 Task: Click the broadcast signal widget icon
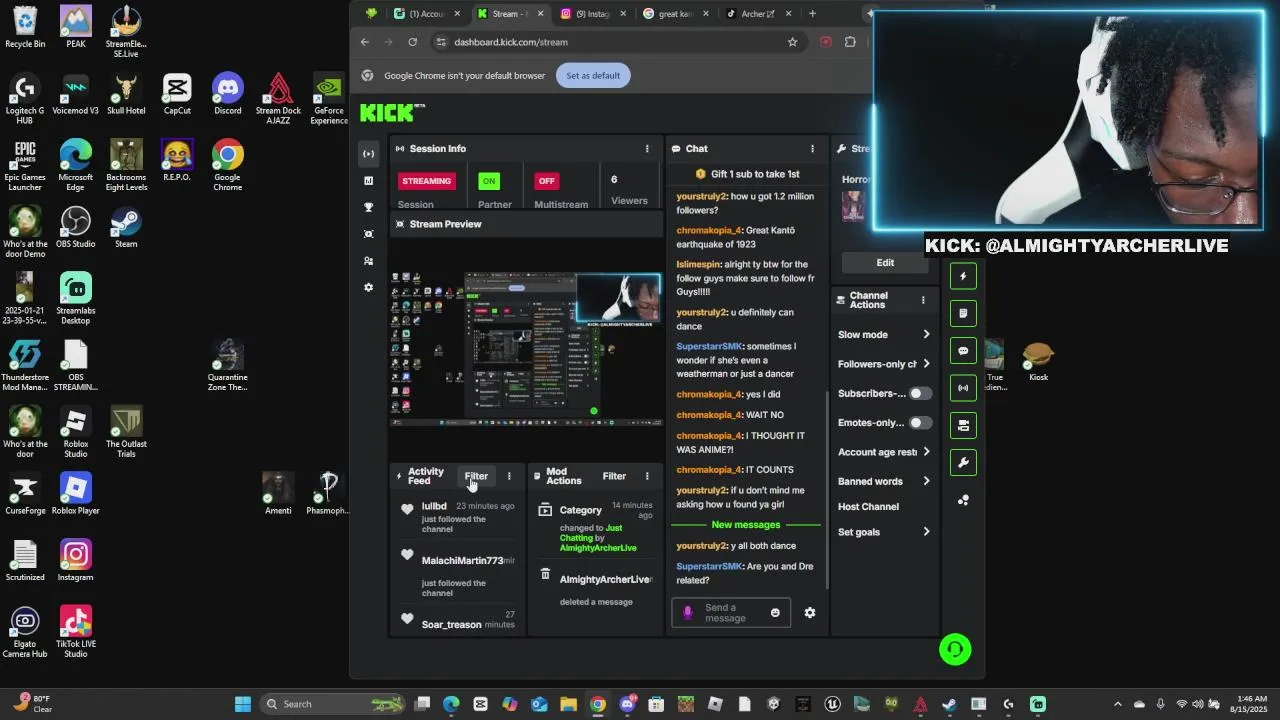tap(963, 388)
